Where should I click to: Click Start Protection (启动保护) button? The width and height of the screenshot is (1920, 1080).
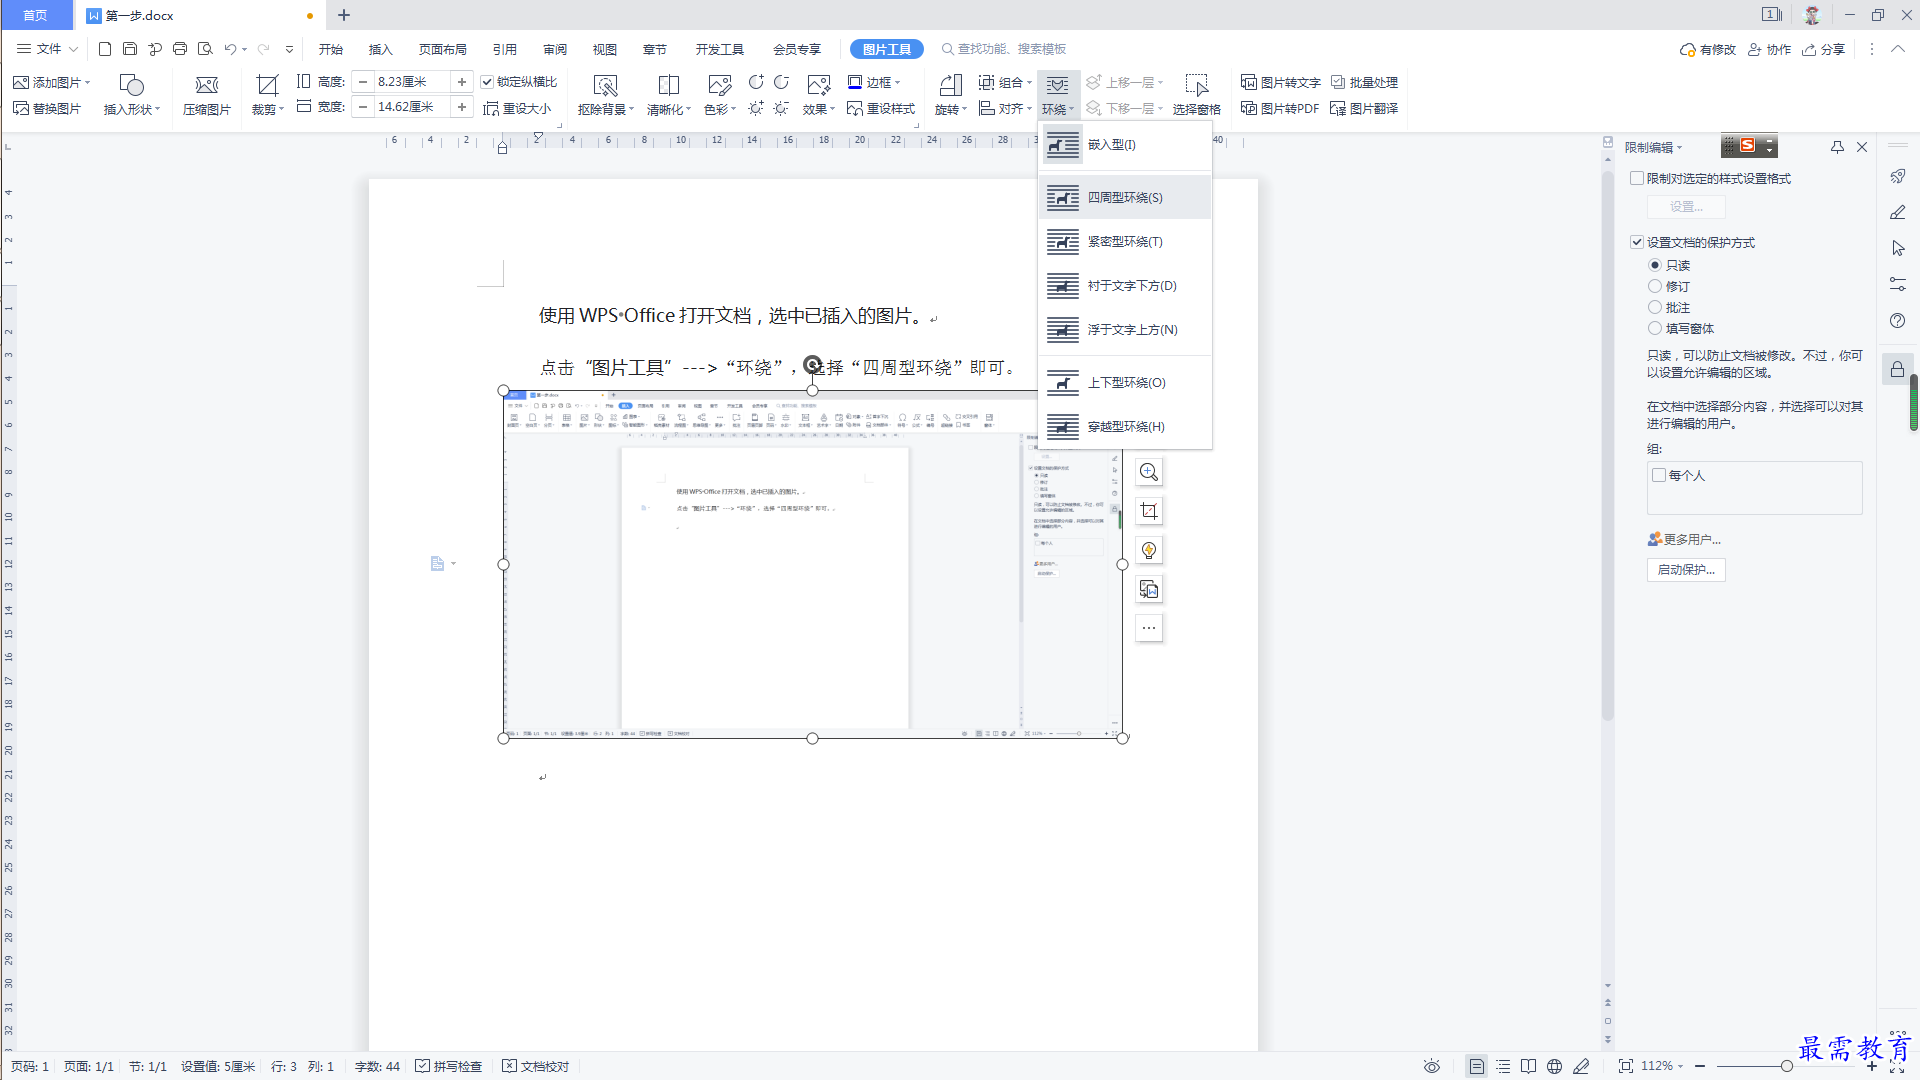click(x=1686, y=570)
